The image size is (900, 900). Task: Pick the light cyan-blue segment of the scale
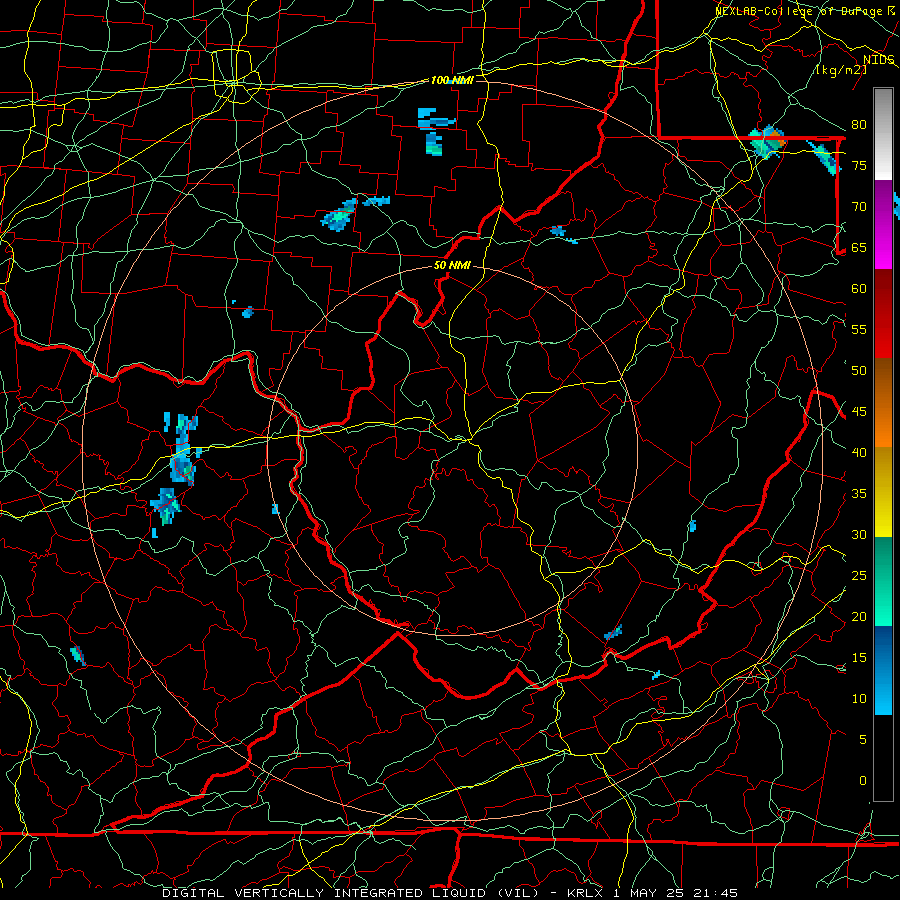click(883, 695)
